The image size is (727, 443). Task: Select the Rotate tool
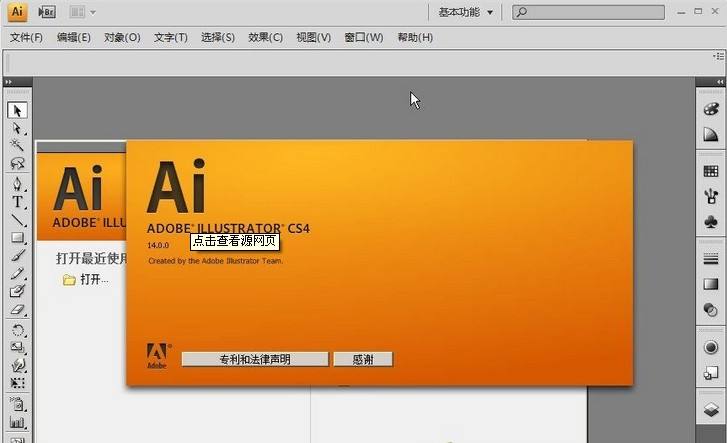17,330
